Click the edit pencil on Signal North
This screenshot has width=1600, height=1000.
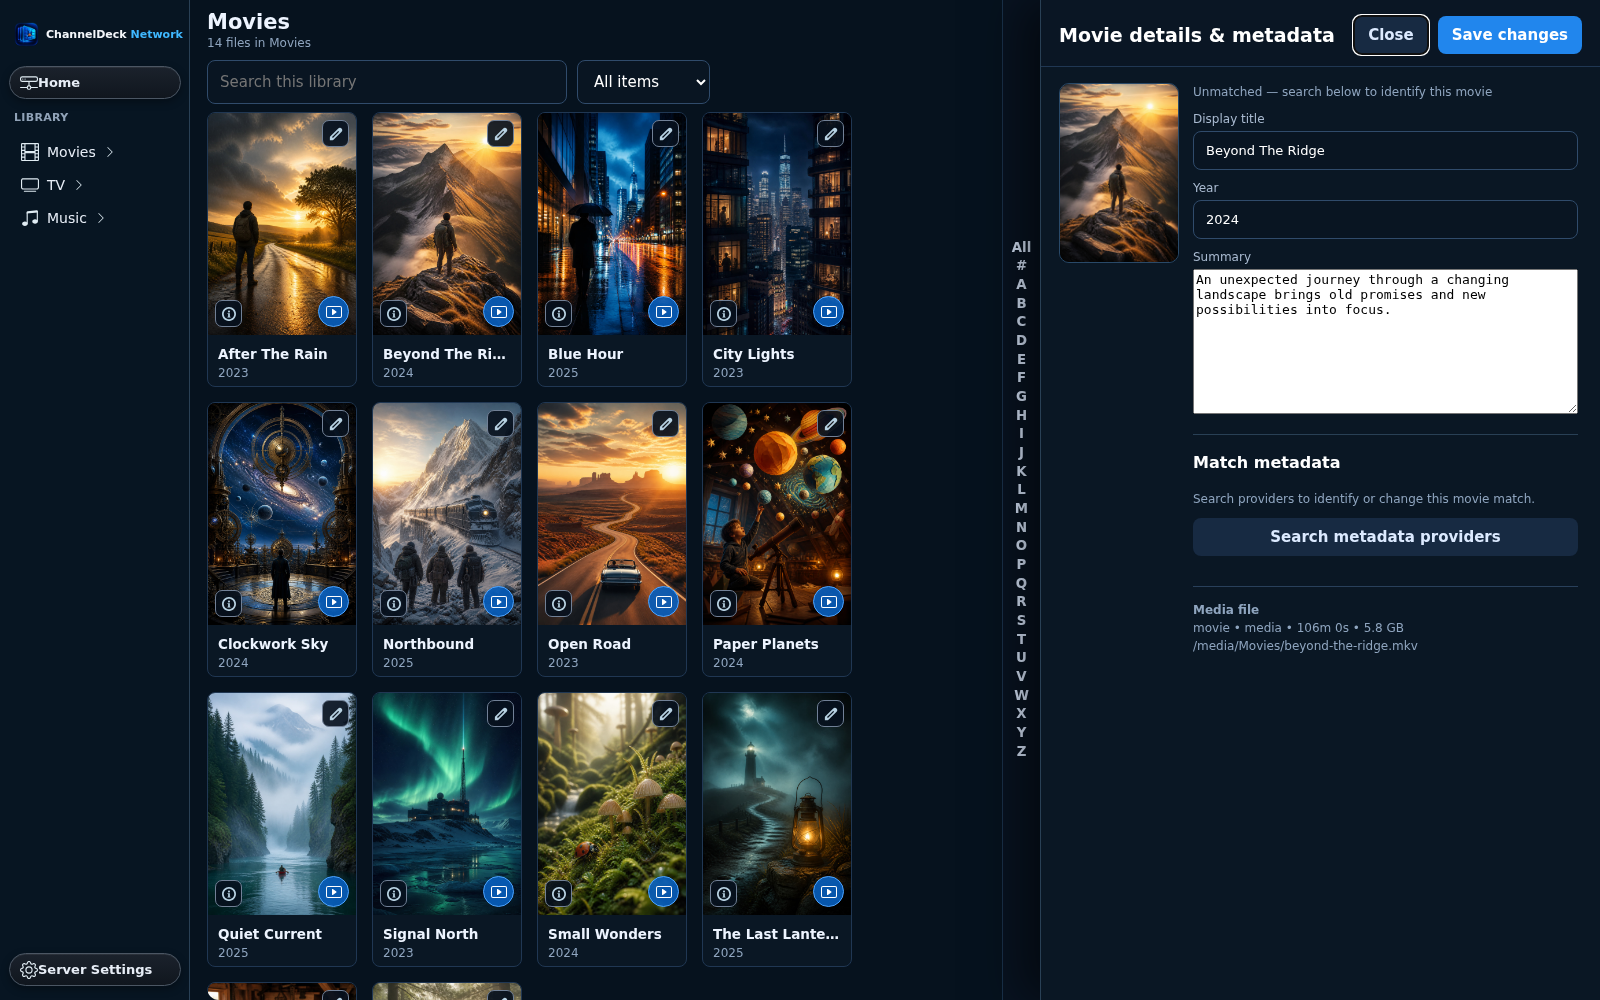click(501, 714)
